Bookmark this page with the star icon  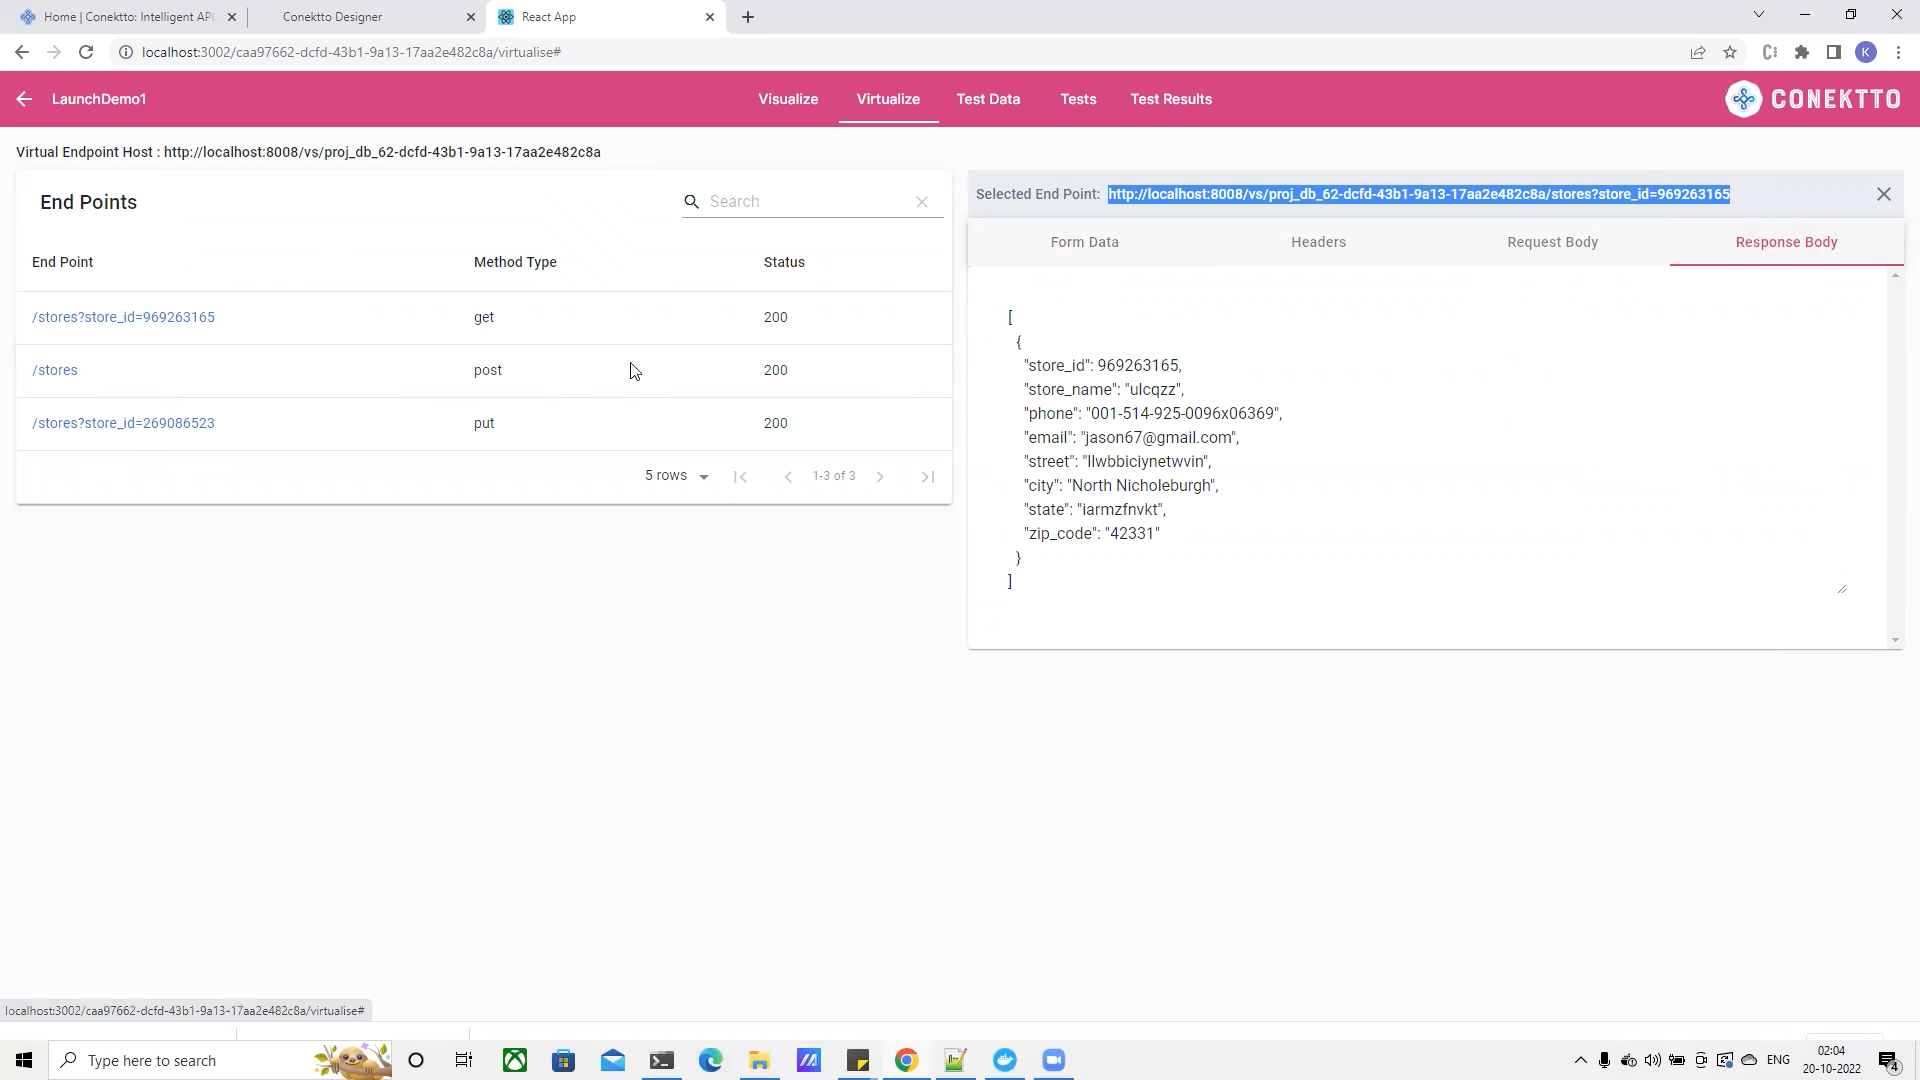[1730, 52]
